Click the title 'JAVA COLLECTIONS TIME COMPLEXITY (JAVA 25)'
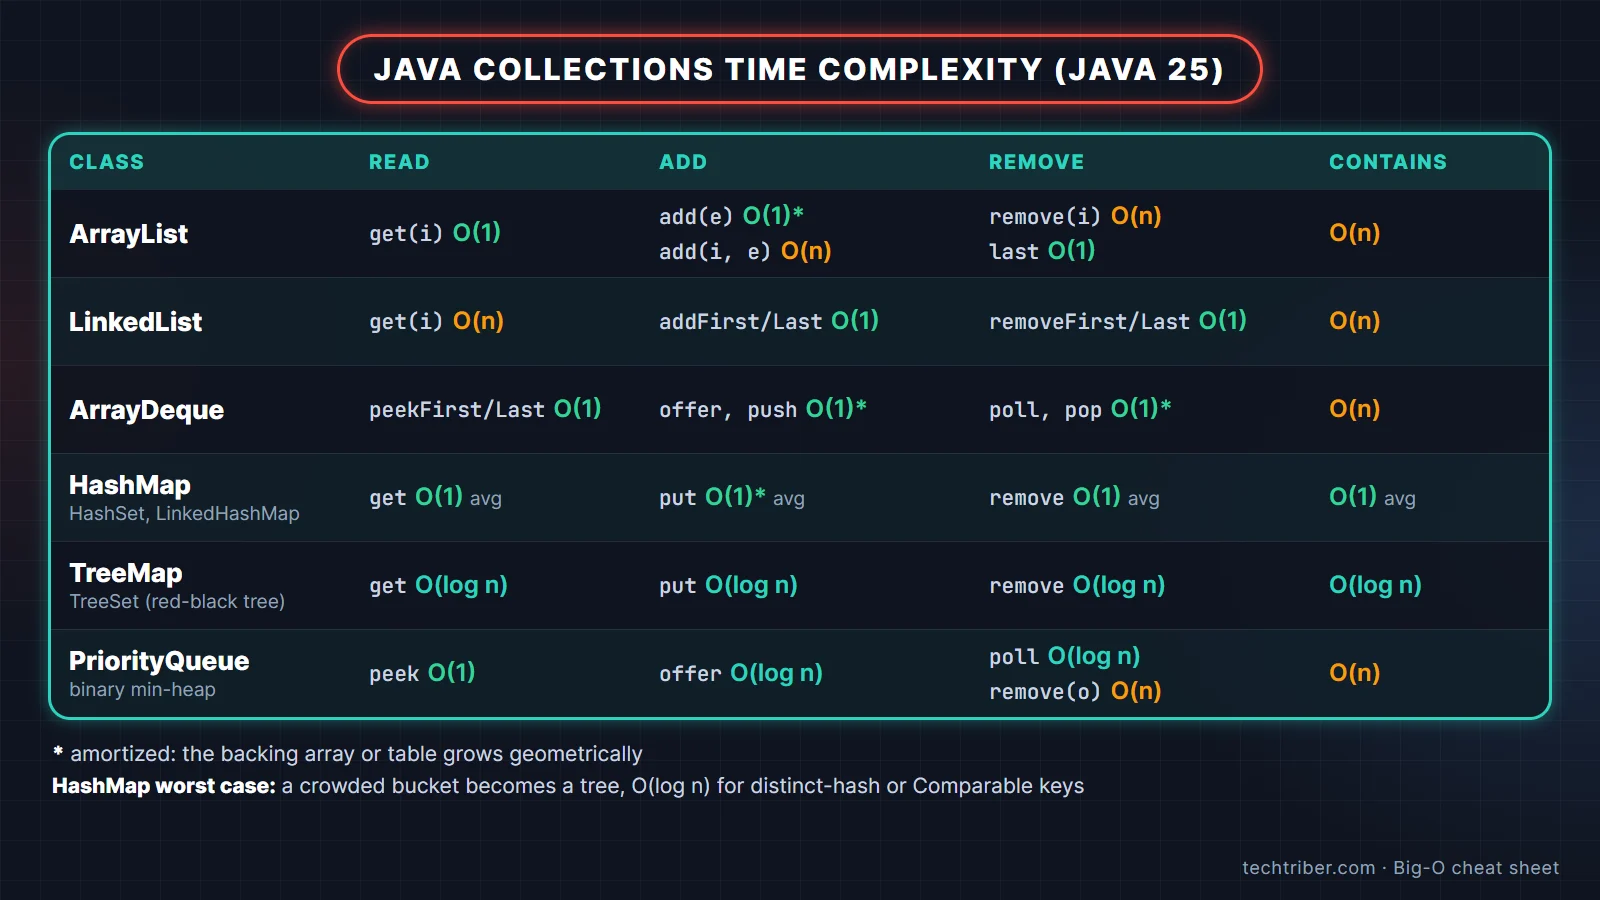 (x=799, y=69)
